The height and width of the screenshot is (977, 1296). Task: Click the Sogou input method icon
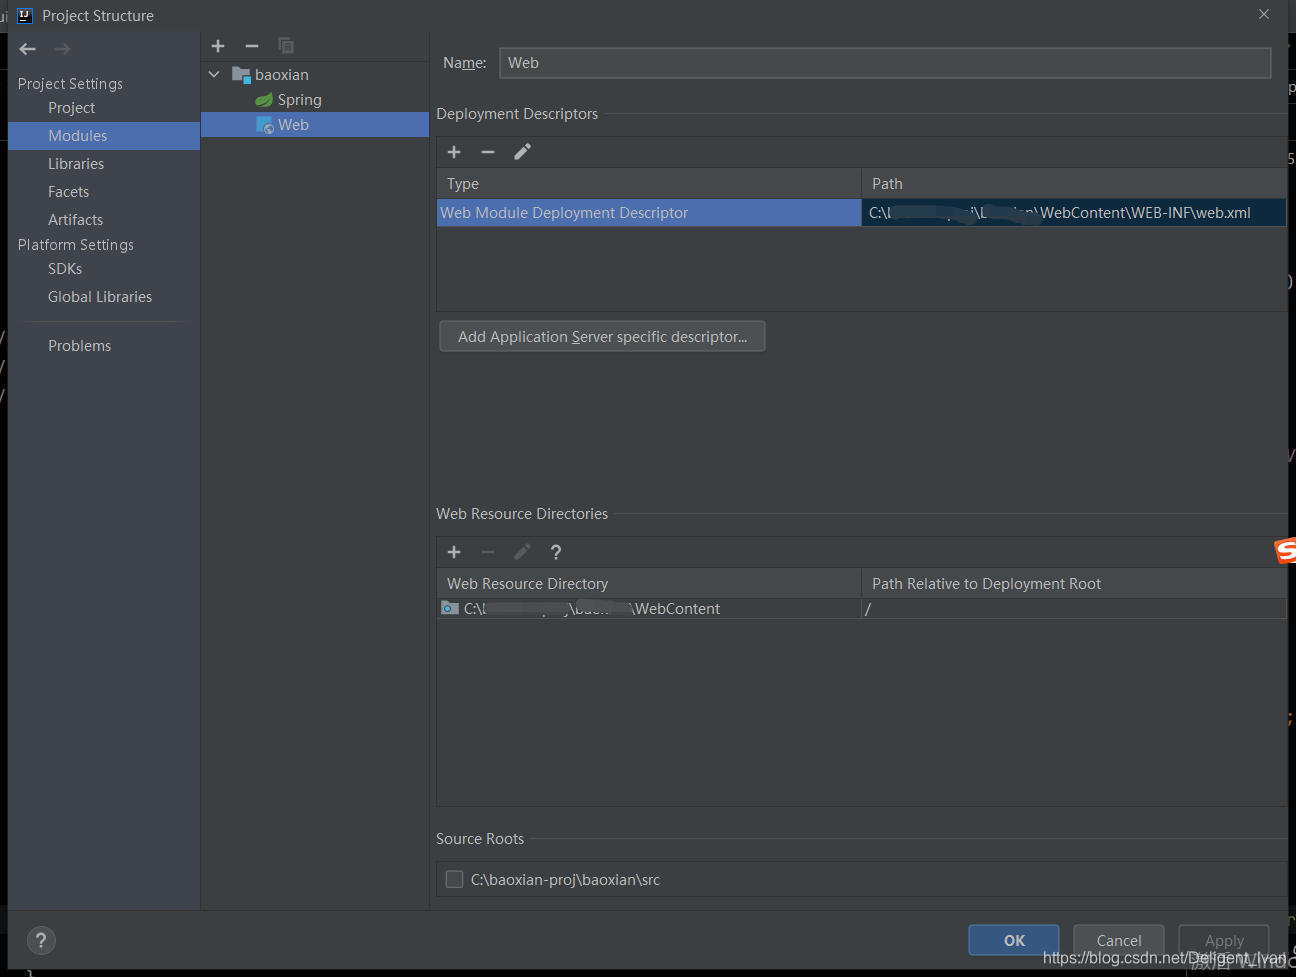point(1285,550)
